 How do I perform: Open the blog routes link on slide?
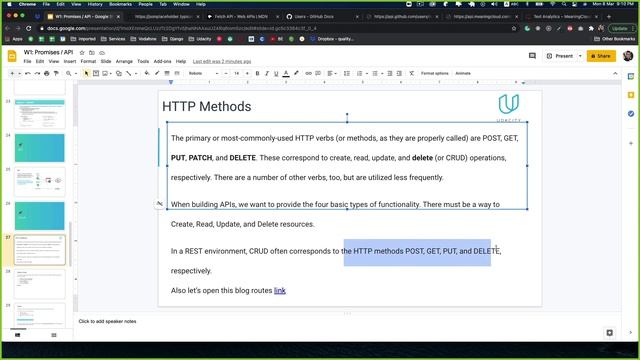[280, 291]
